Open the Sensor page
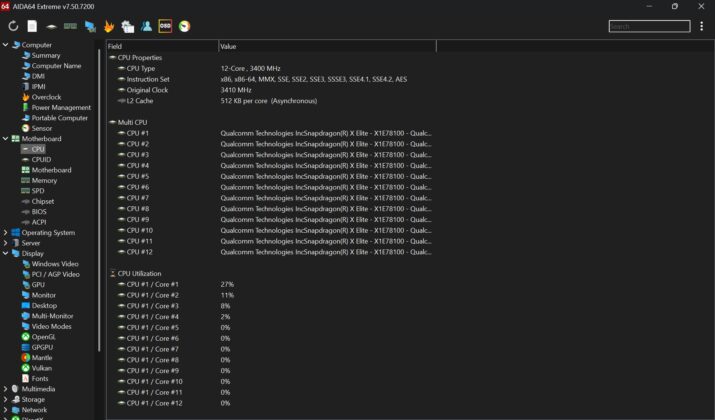The image size is (715, 420). (41, 128)
